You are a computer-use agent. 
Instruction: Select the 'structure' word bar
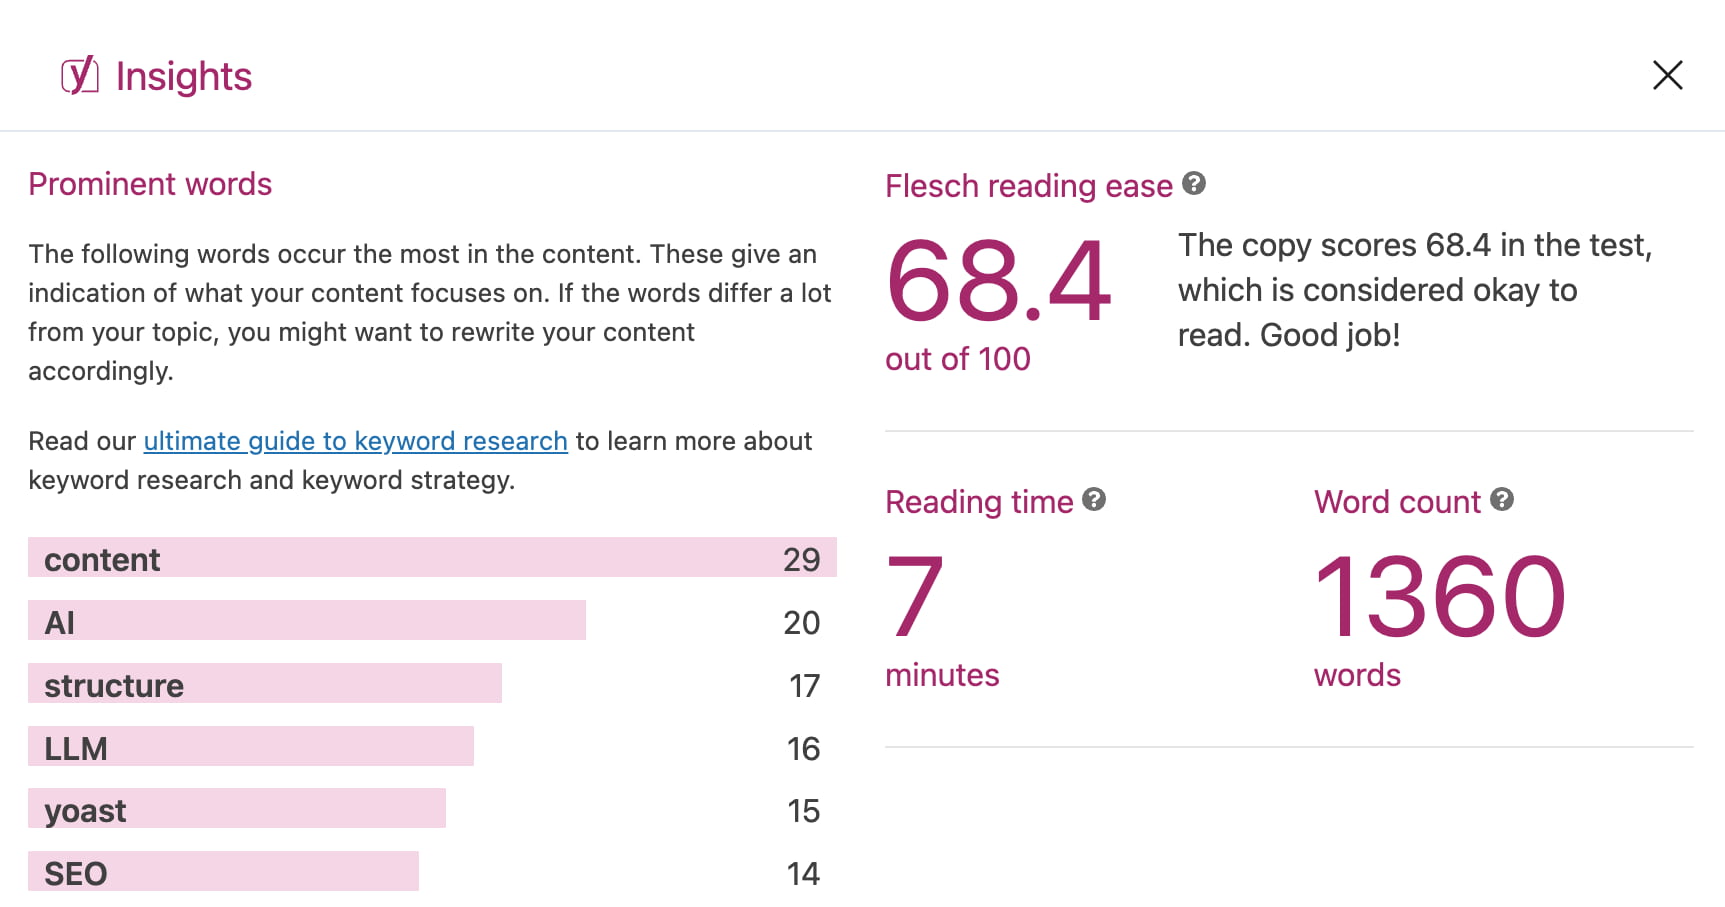264,684
